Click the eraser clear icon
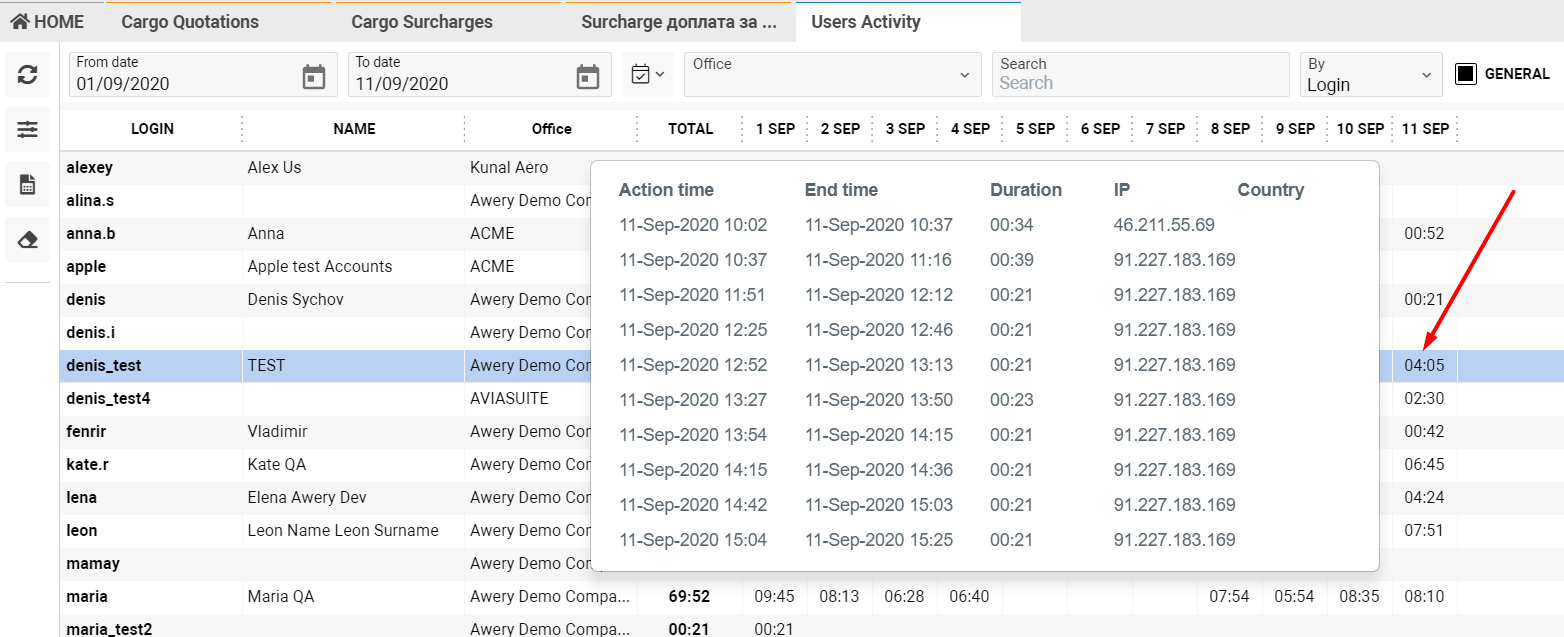Screen dimensions: 1564x637 28,240
